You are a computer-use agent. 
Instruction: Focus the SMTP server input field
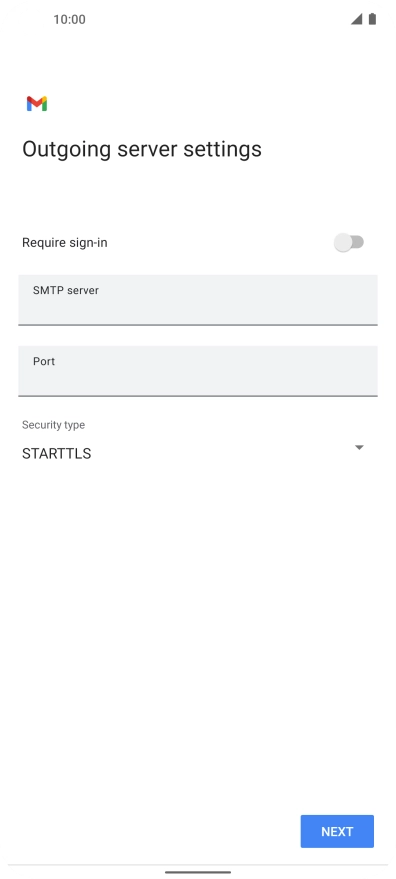pos(198,300)
